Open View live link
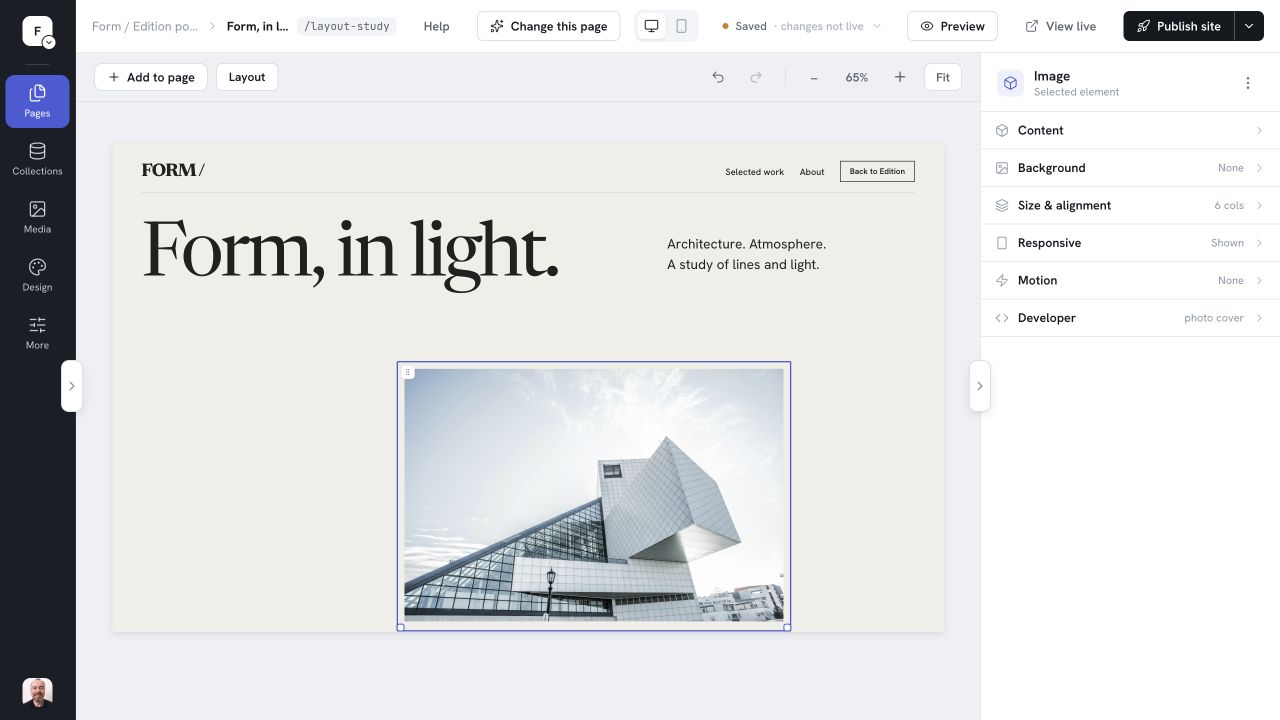The height and width of the screenshot is (720, 1280). coord(1061,26)
